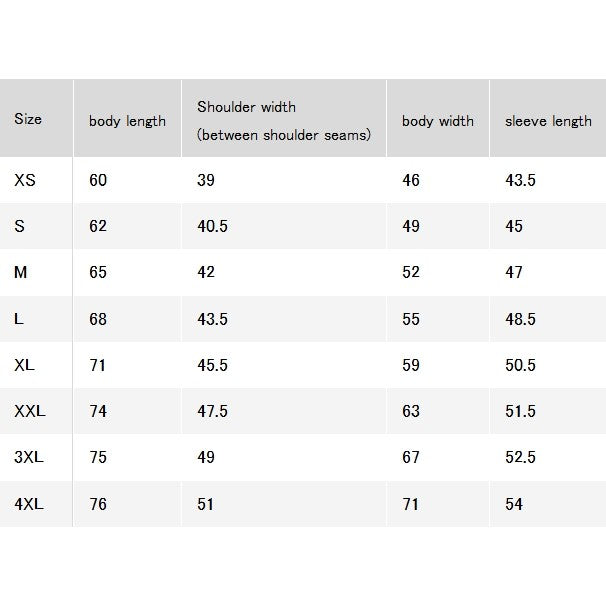Select the S shoulder width value 40.5

point(212,226)
